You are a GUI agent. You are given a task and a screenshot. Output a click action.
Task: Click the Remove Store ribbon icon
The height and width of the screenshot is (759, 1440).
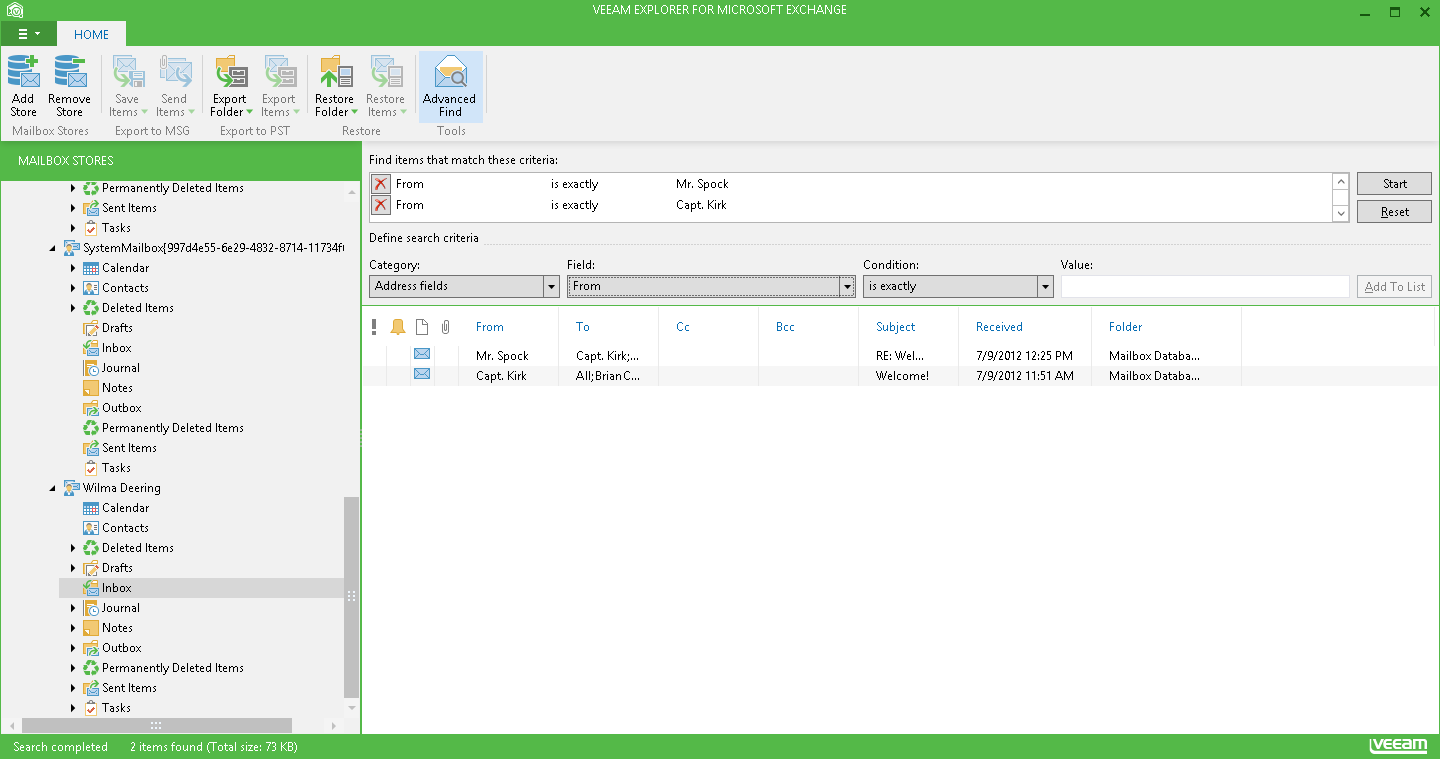click(x=70, y=73)
